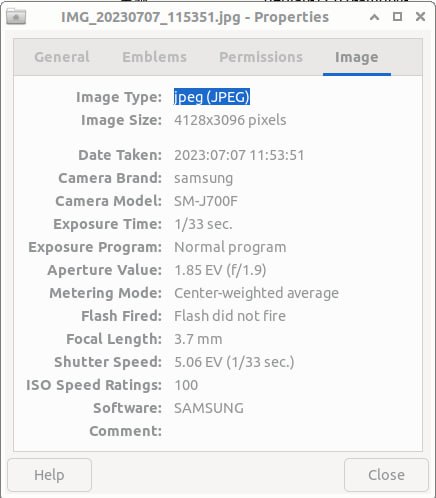Click the Help button
The image size is (436, 498).
pyautogui.click(x=49, y=475)
